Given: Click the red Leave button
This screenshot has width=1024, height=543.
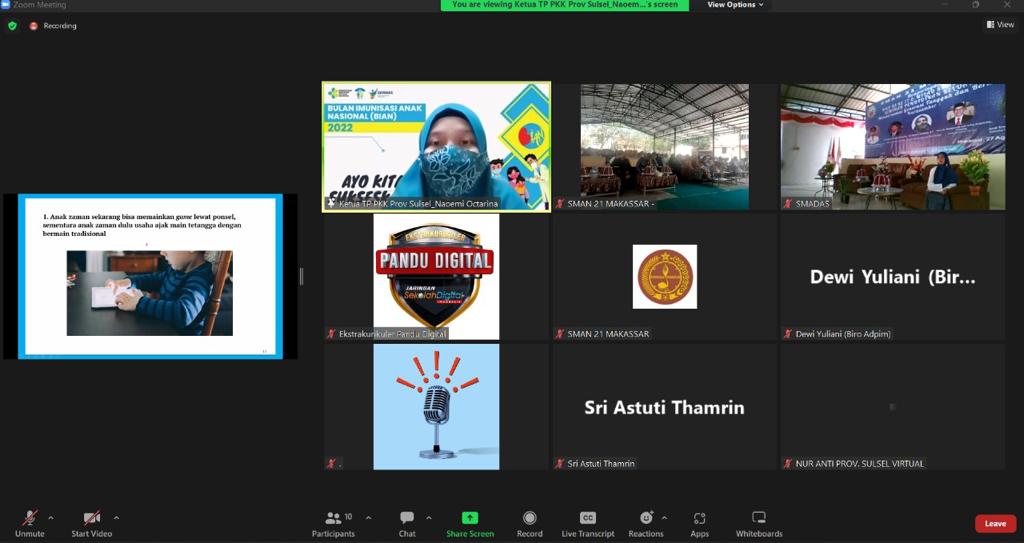Looking at the screenshot, I should pyautogui.click(x=995, y=523).
